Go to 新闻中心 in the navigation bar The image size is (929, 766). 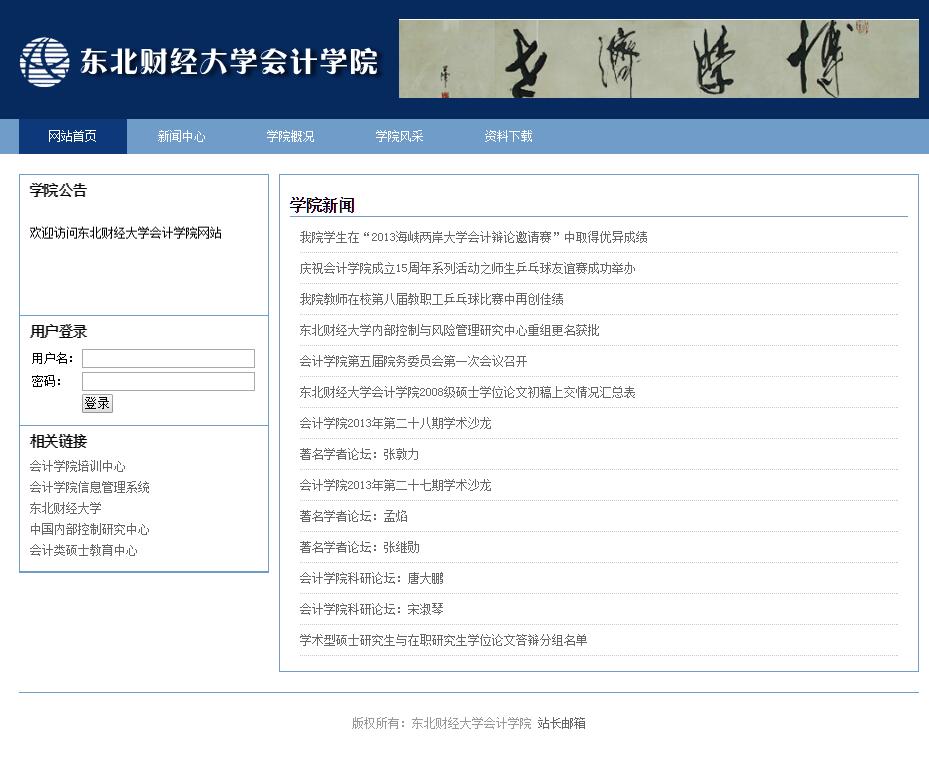click(x=181, y=137)
